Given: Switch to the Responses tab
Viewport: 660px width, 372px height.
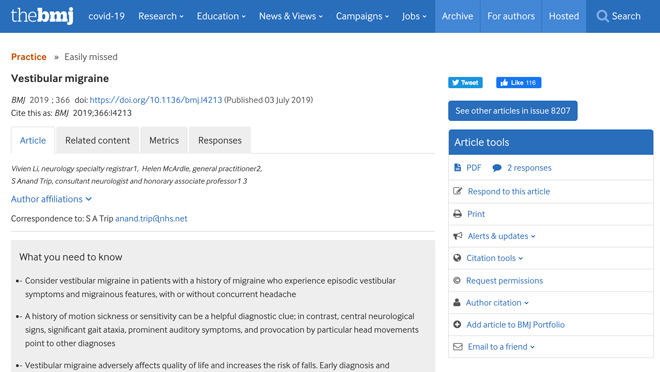Looking at the screenshot, I should 220,140.
